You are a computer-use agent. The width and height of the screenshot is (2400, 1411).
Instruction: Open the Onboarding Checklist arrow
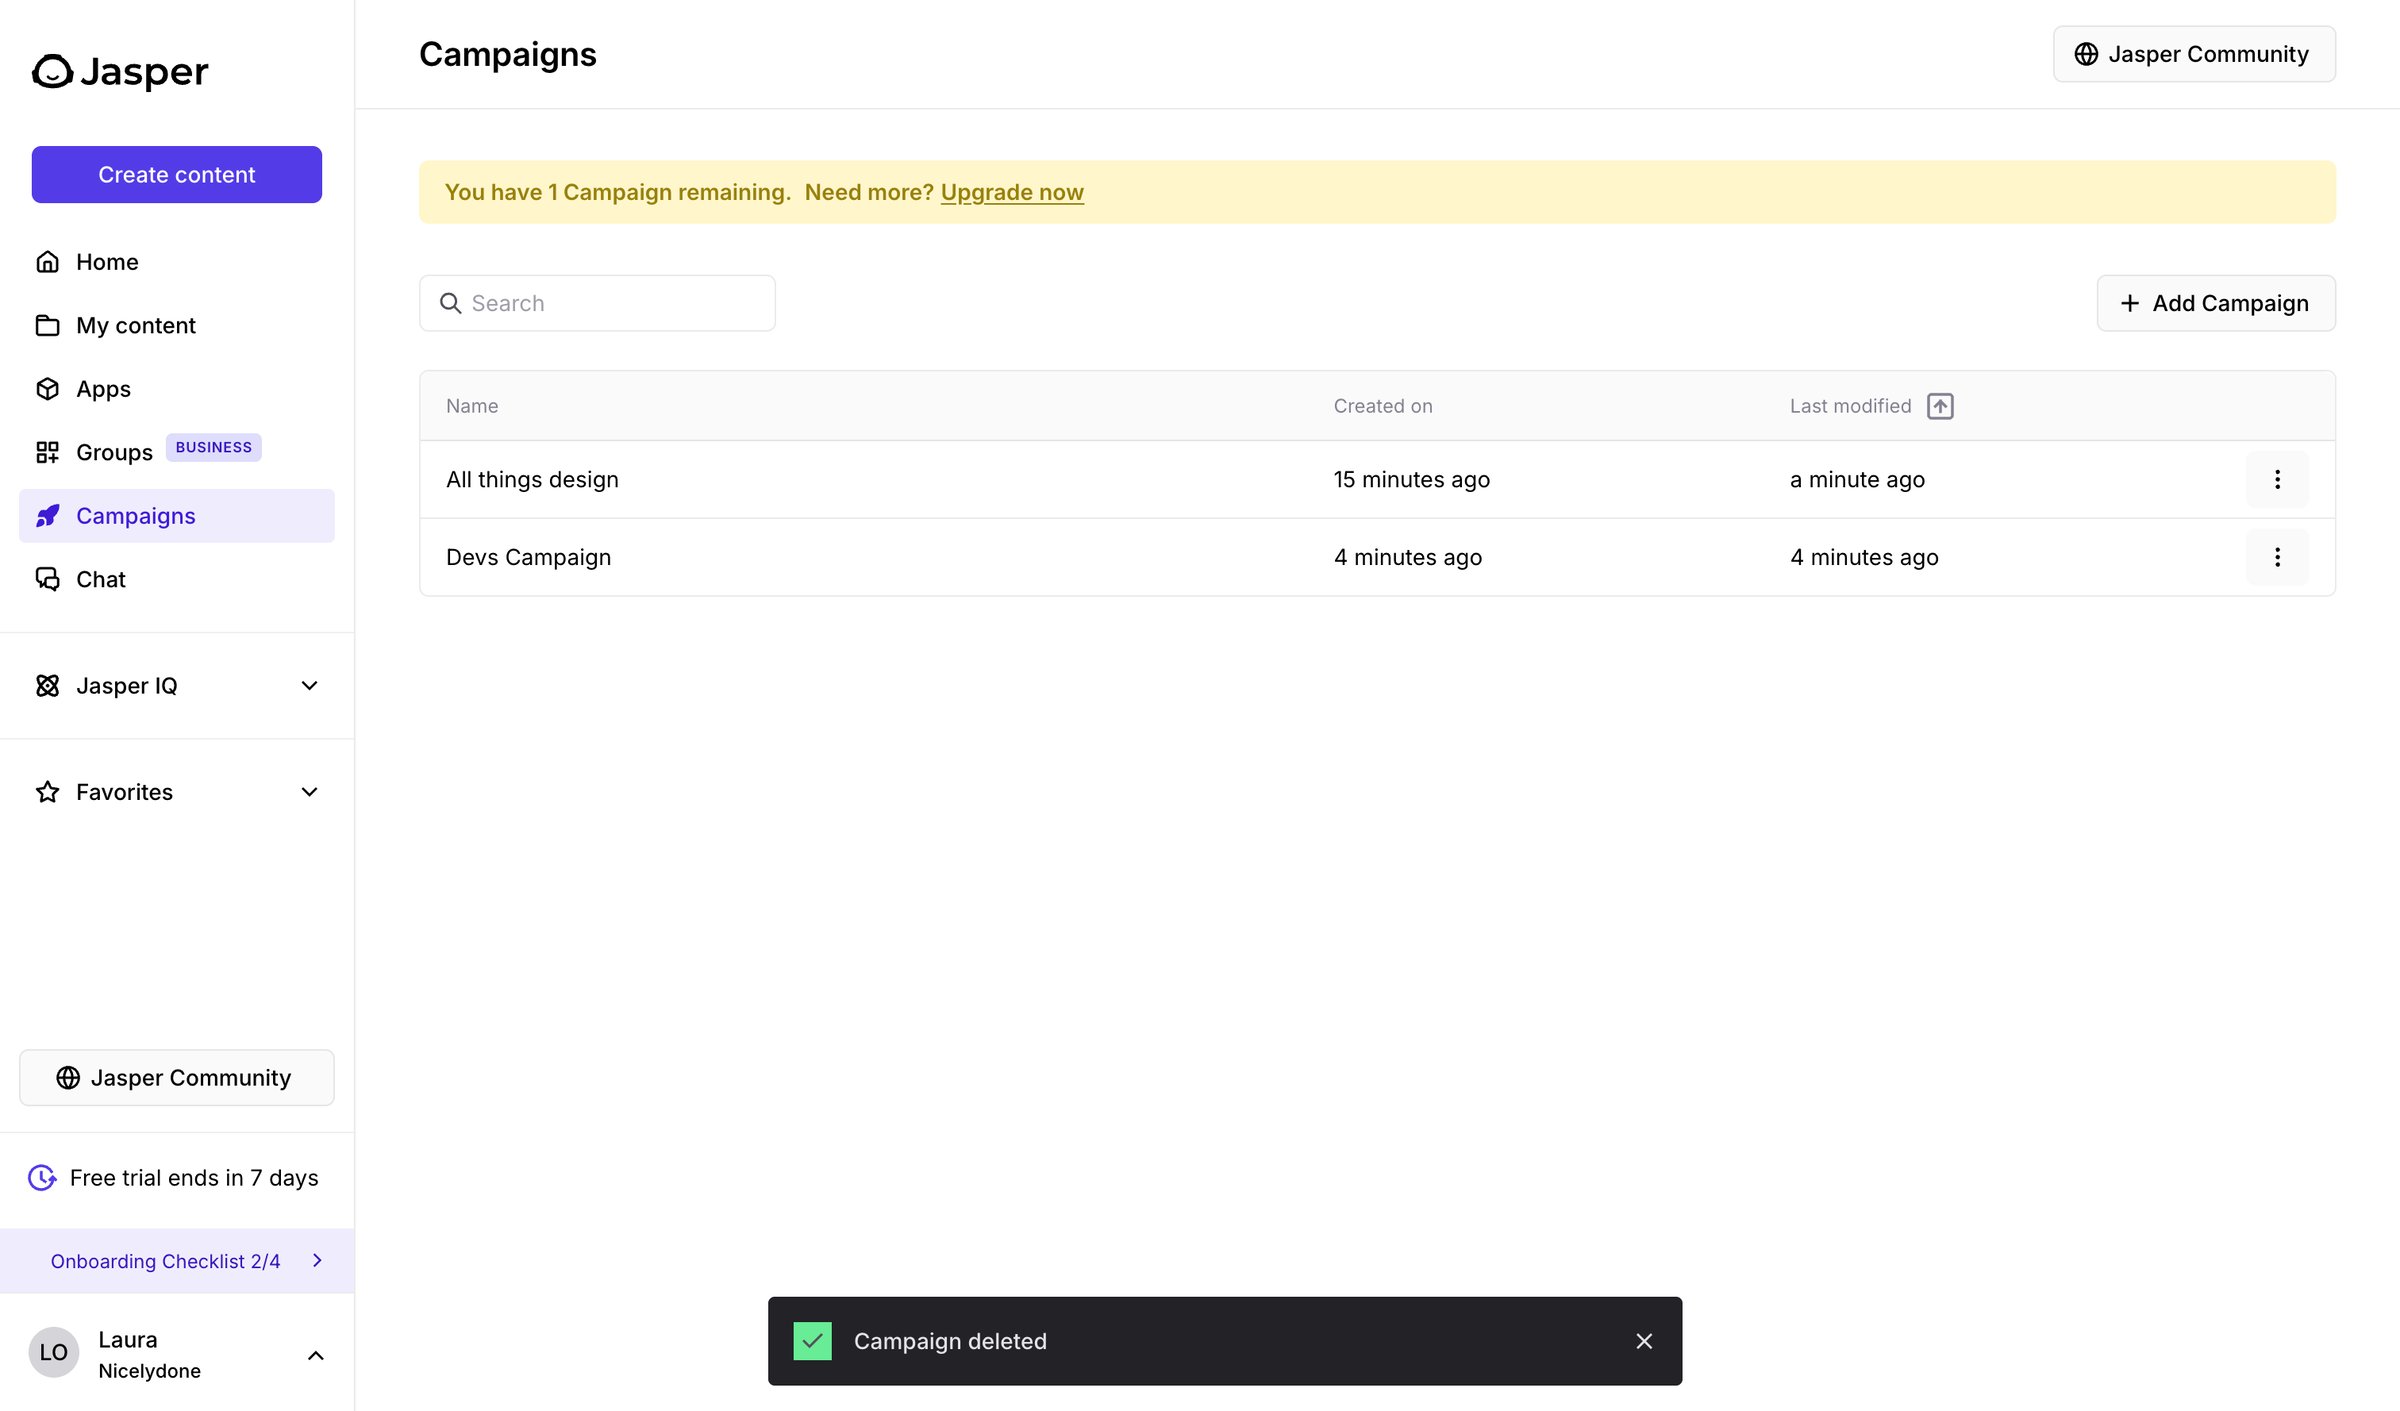317,1261
